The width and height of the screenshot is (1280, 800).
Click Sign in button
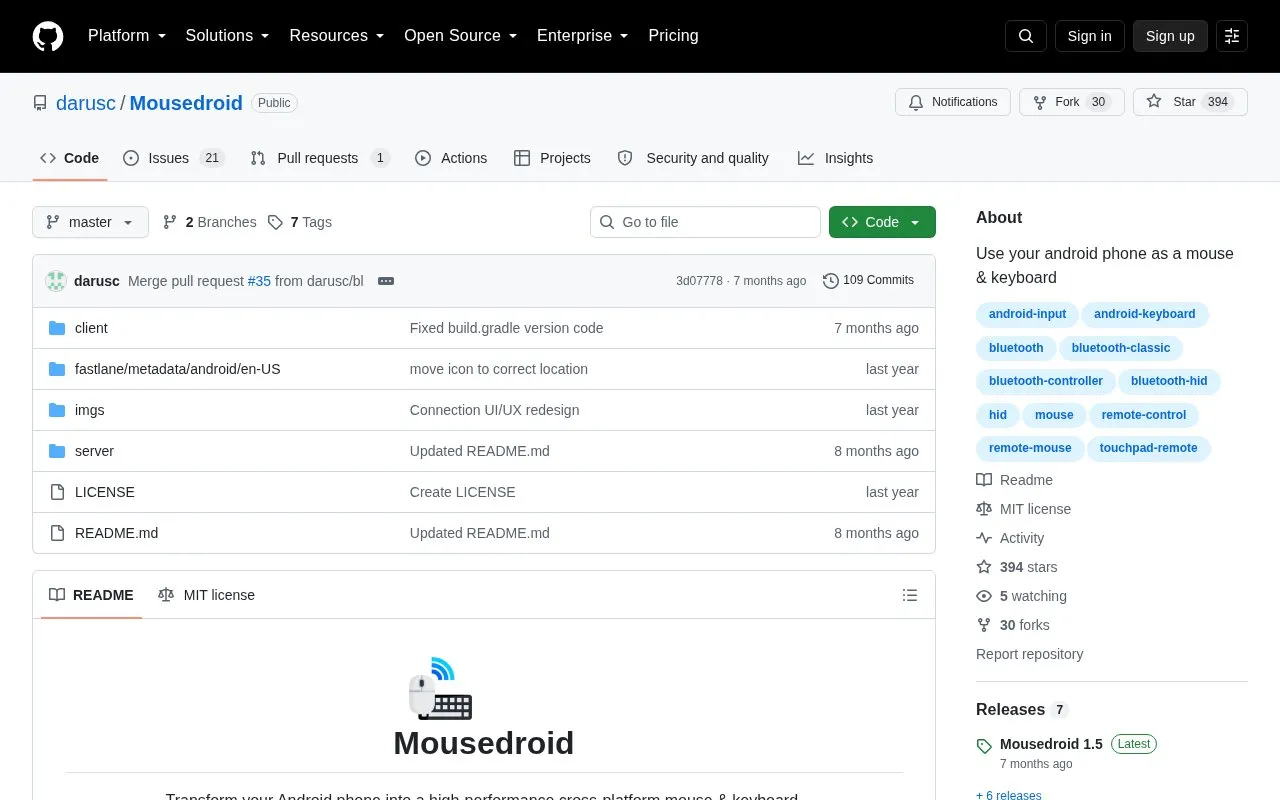[1089, 36]
